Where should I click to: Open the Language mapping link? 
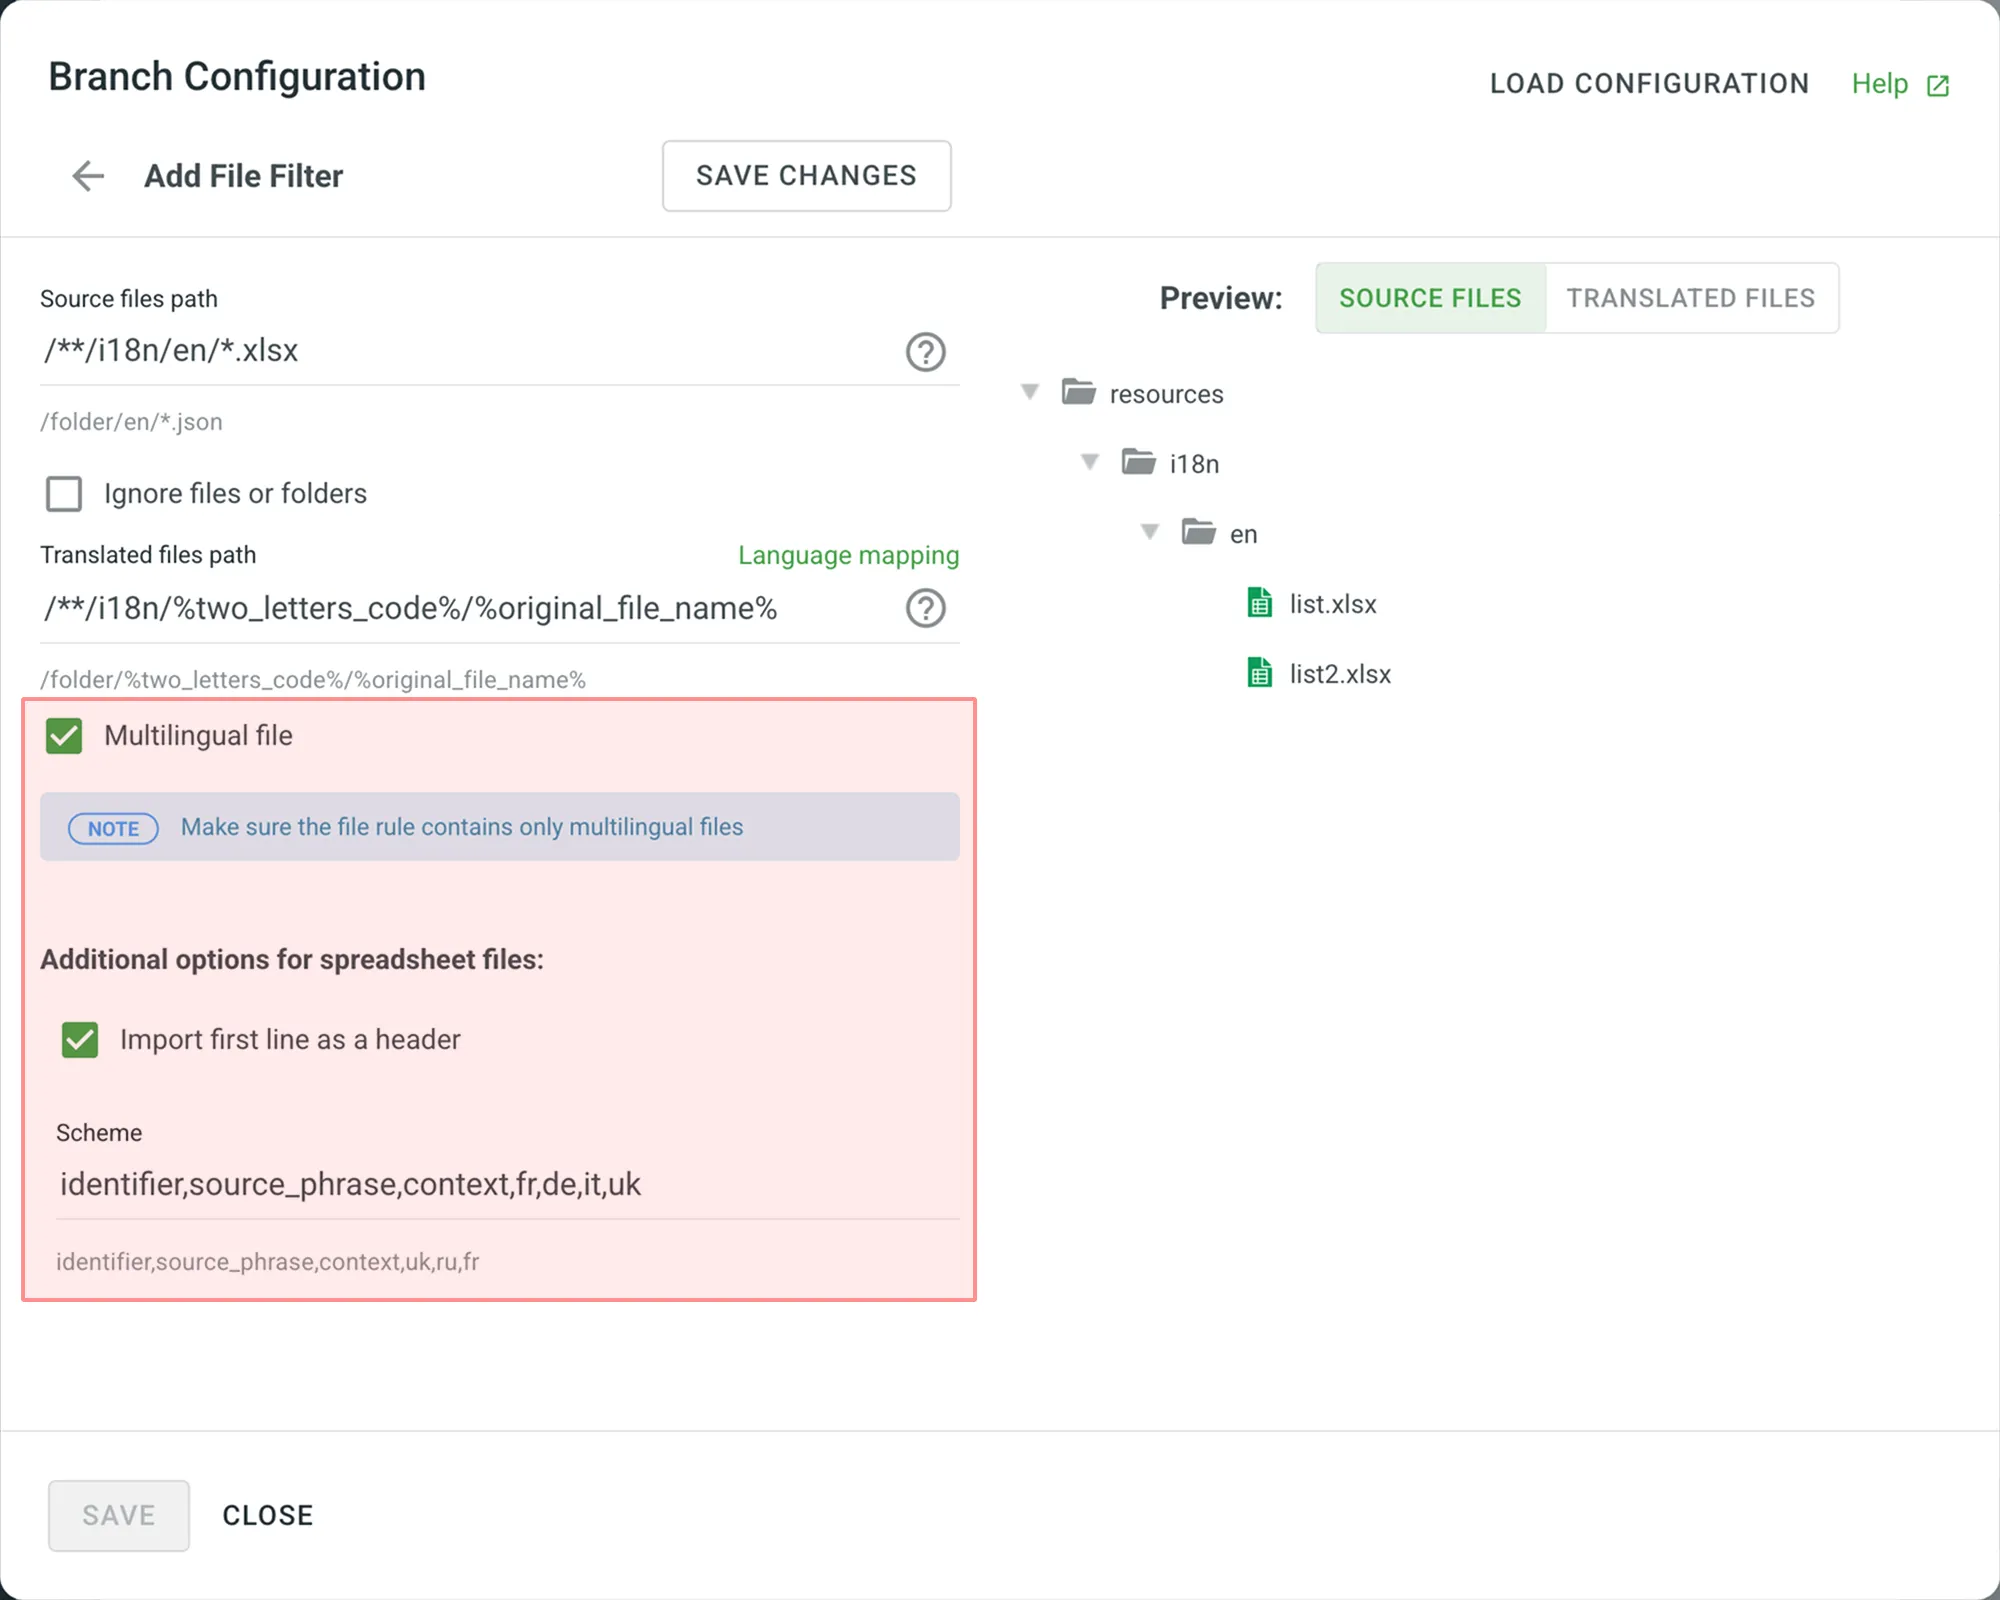point(848,556)
